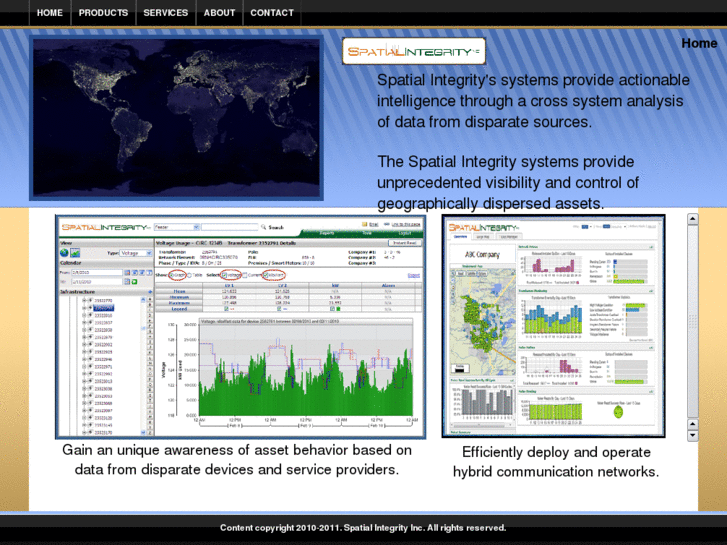Click the copyright 2010-2011 footer text
The width and height of the screenshot is (727, 545).
click(x=363, y=528)
